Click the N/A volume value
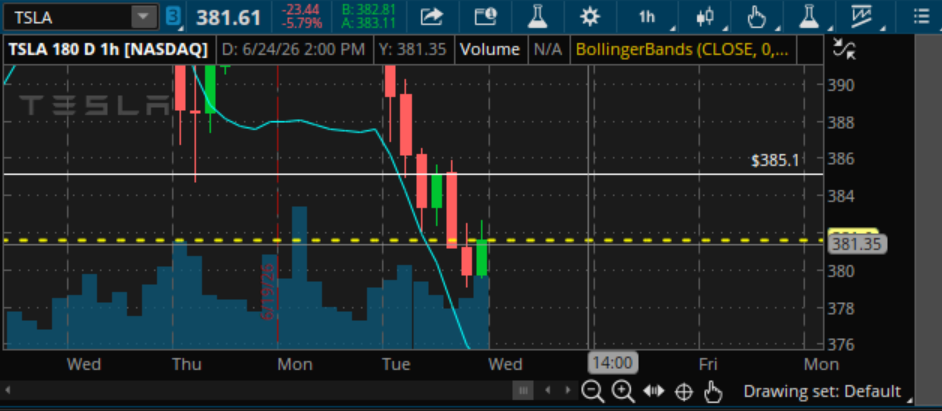This screenshot has width=942, height=411. 548,49
